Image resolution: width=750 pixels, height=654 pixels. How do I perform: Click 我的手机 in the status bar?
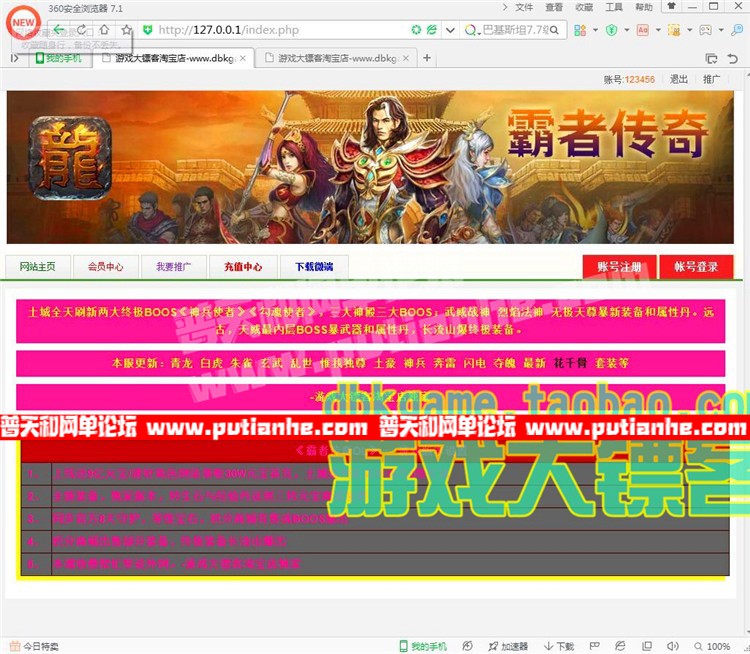423,646
